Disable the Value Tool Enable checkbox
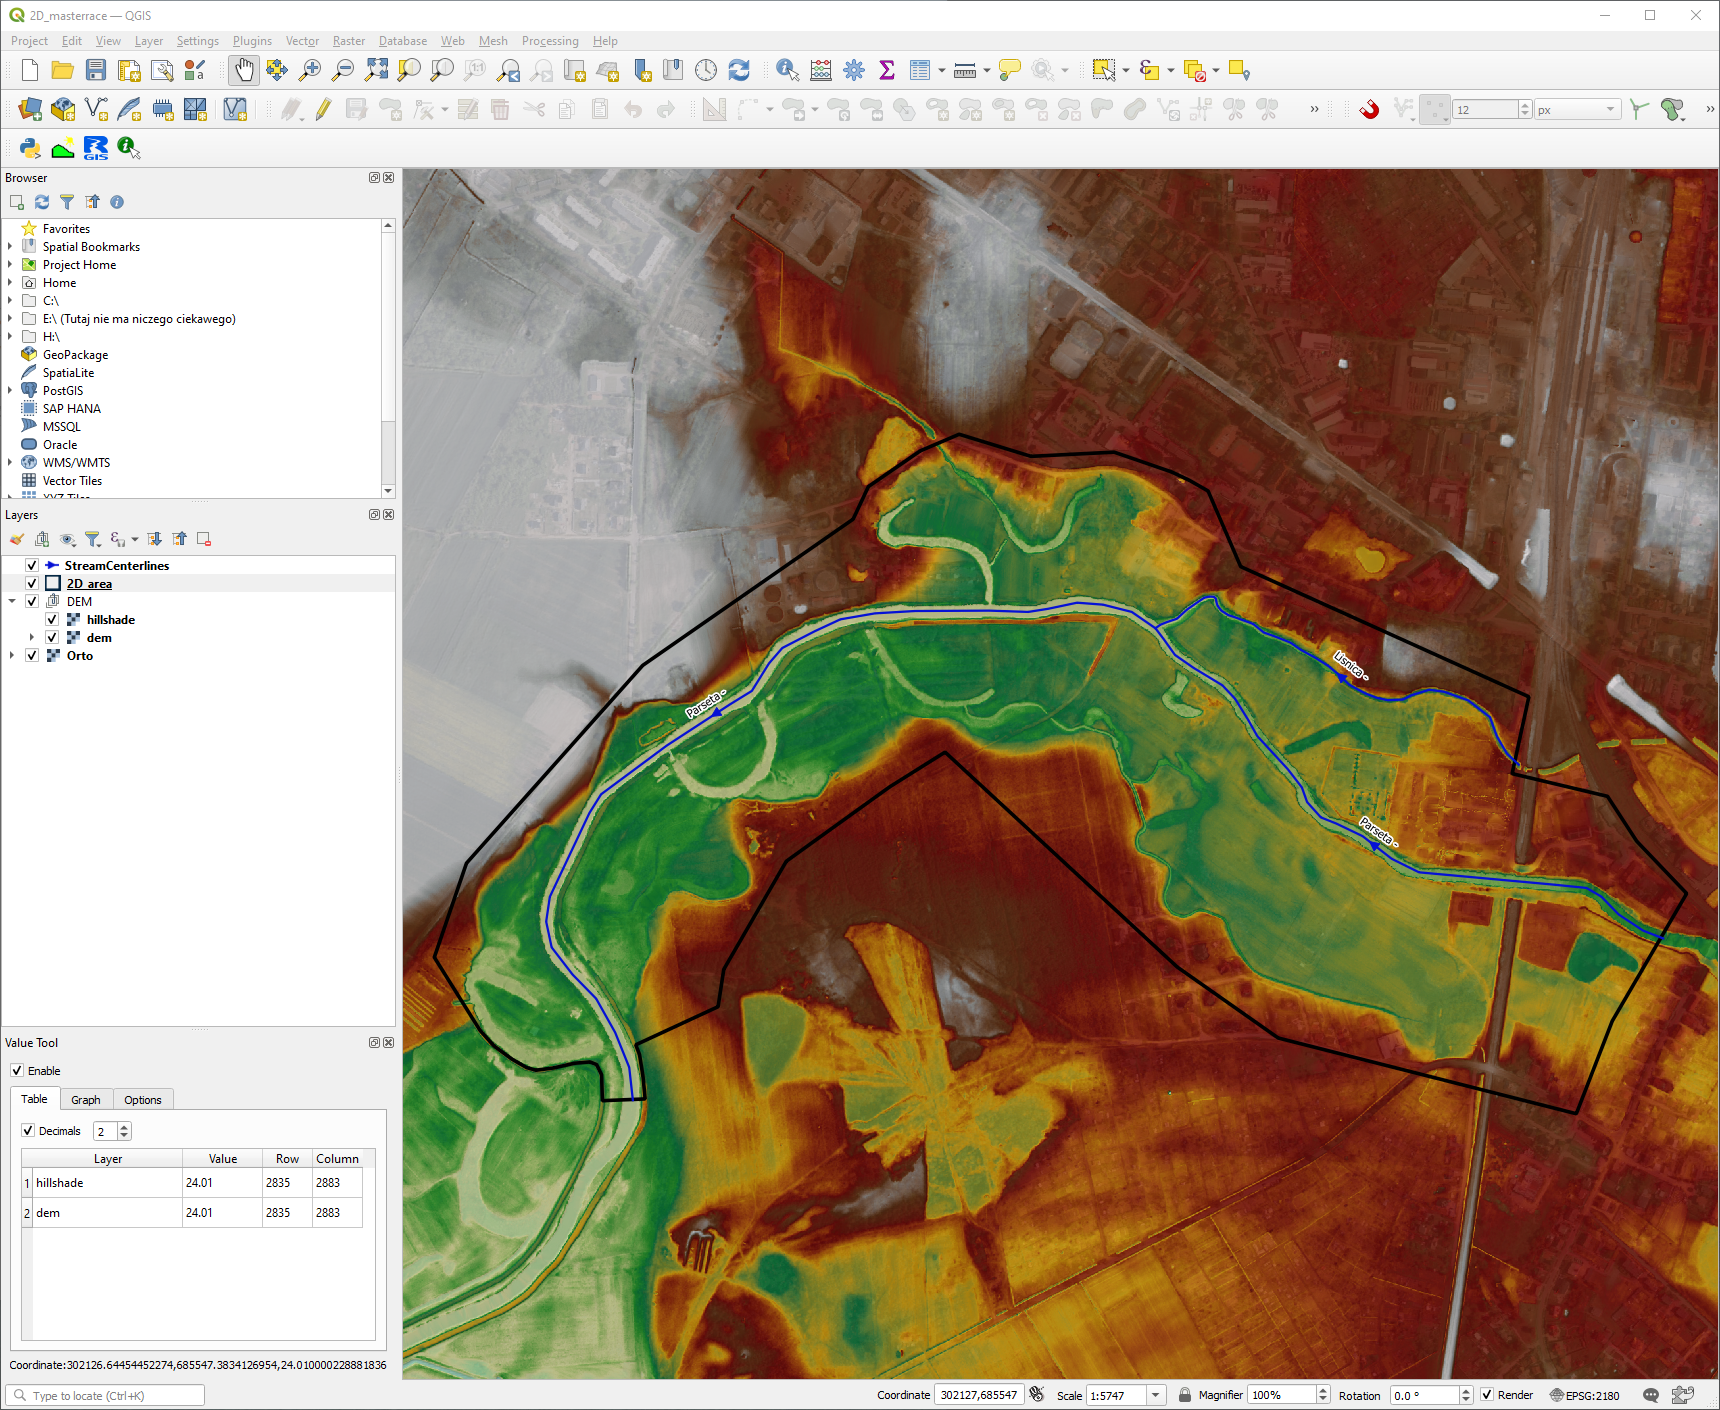The image size is (1720, 1410). pos(17,1071)
